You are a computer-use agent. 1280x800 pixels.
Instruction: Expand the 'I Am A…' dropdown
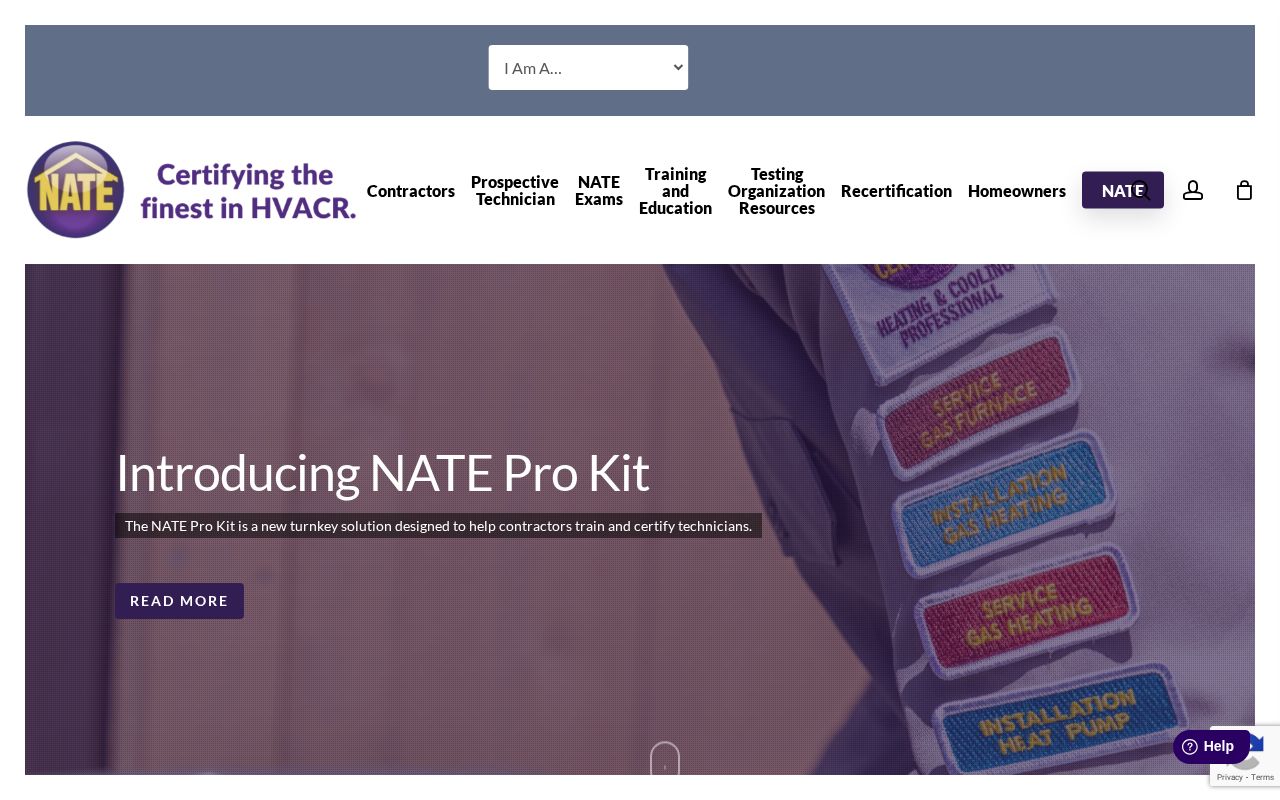pyautogui.click(x=588, y=68)
